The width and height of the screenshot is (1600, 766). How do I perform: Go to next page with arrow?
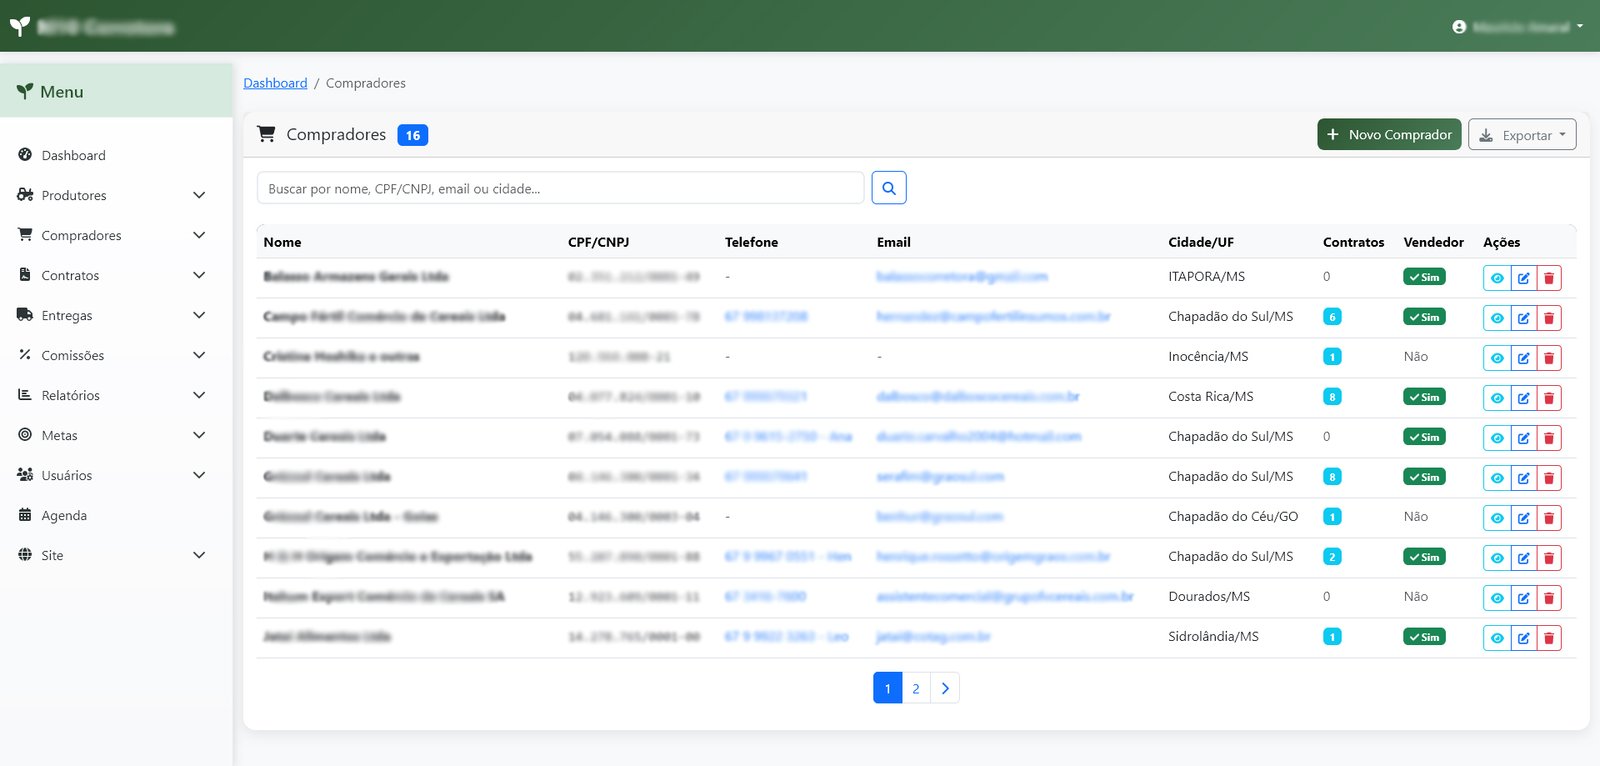[945, 688]
